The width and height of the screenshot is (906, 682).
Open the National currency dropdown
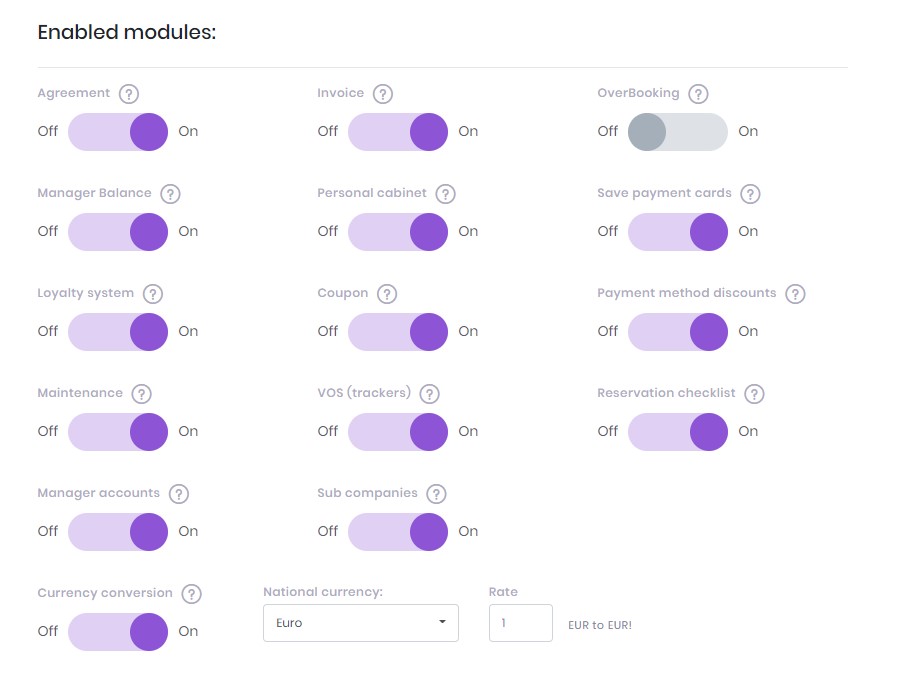(360, 623)
